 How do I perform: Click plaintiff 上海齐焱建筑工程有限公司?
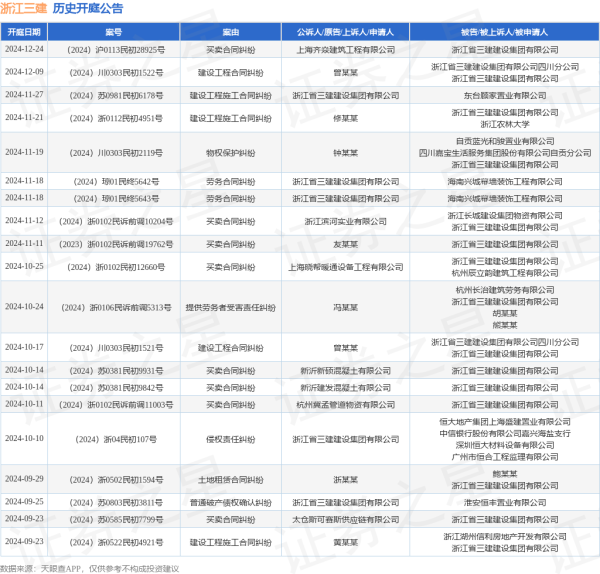[346, 50]
